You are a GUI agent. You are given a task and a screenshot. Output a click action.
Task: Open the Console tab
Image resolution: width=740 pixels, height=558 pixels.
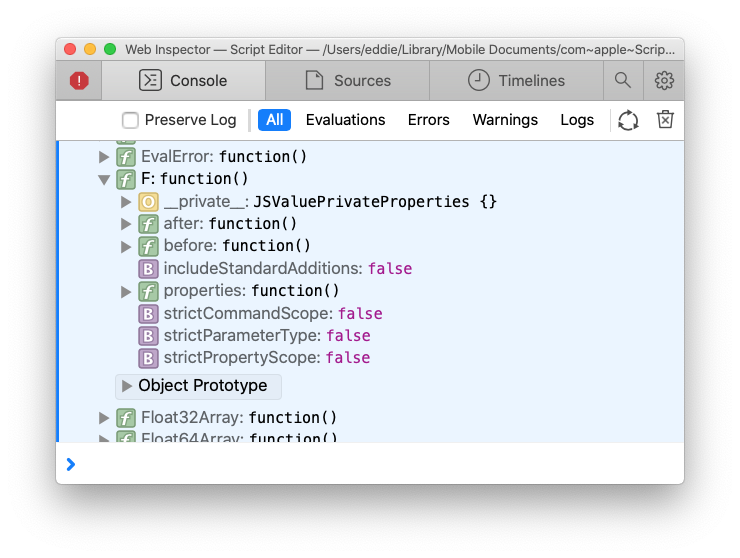(x=183, y=81)
